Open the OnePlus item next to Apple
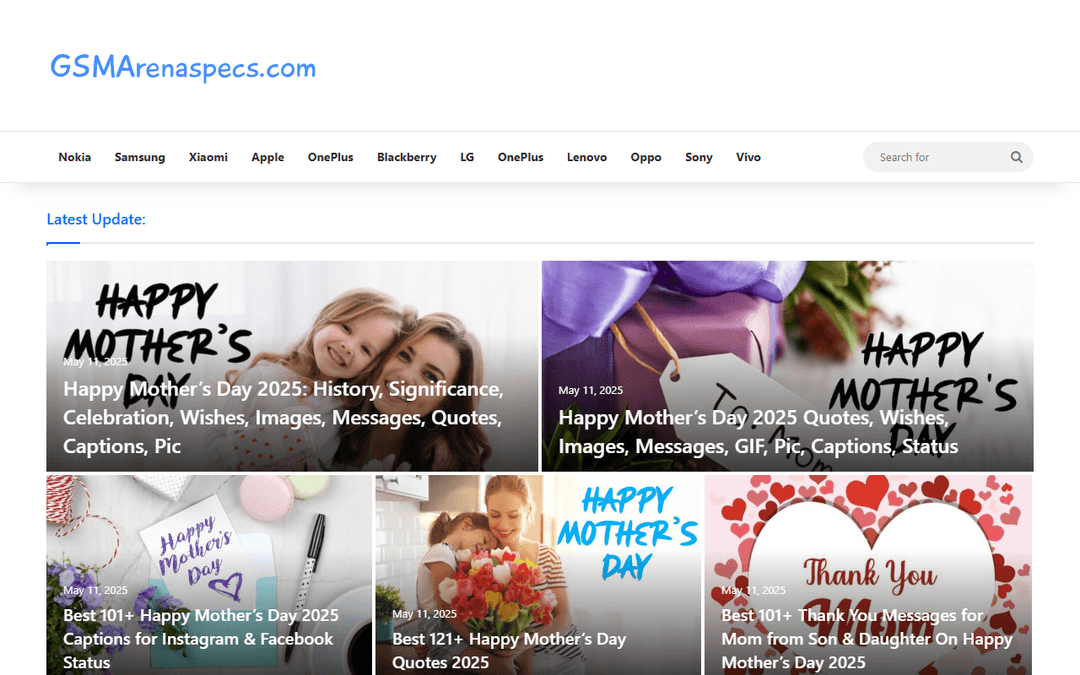The image size is (1080, 675). [331, 157]
